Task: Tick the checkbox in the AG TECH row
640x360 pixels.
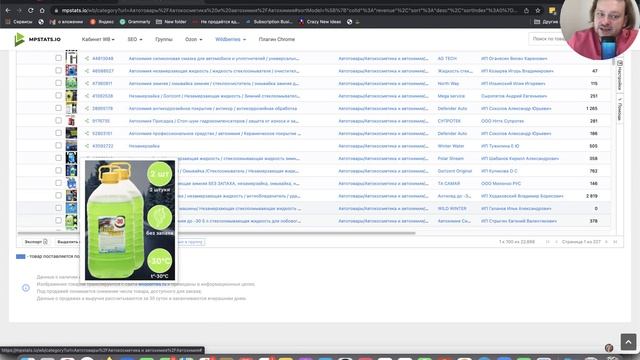Action: [x=58, y=58]
